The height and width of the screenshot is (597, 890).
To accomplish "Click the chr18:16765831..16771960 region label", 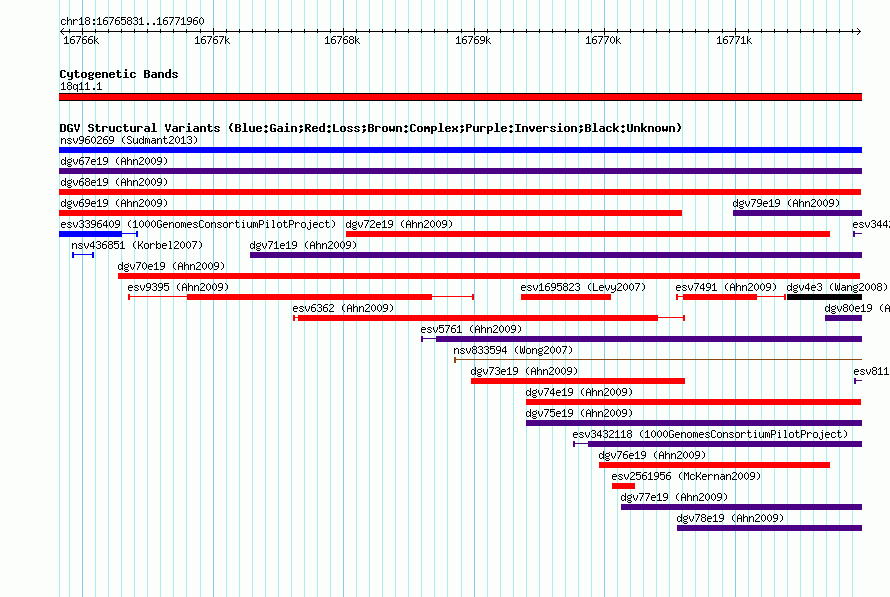I will 132,21.
